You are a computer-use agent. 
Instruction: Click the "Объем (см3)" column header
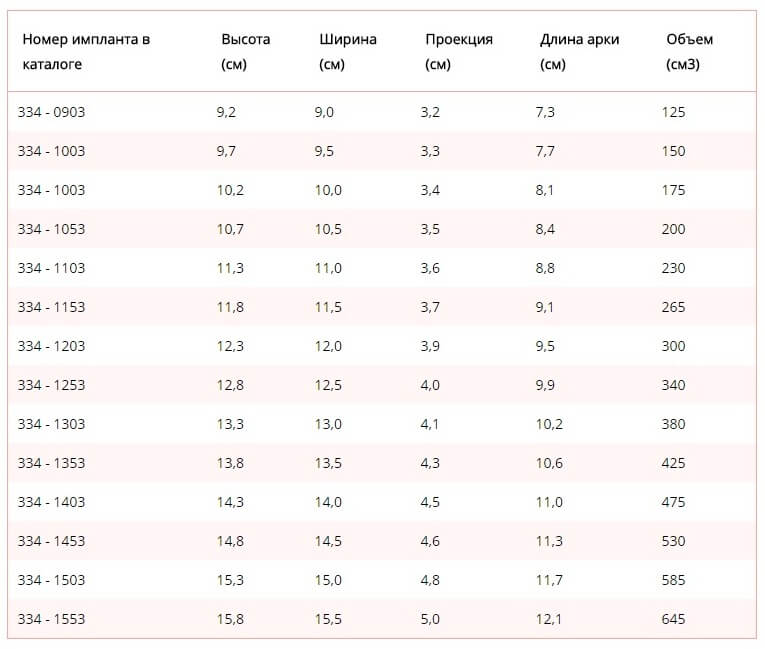click(689, 52)
